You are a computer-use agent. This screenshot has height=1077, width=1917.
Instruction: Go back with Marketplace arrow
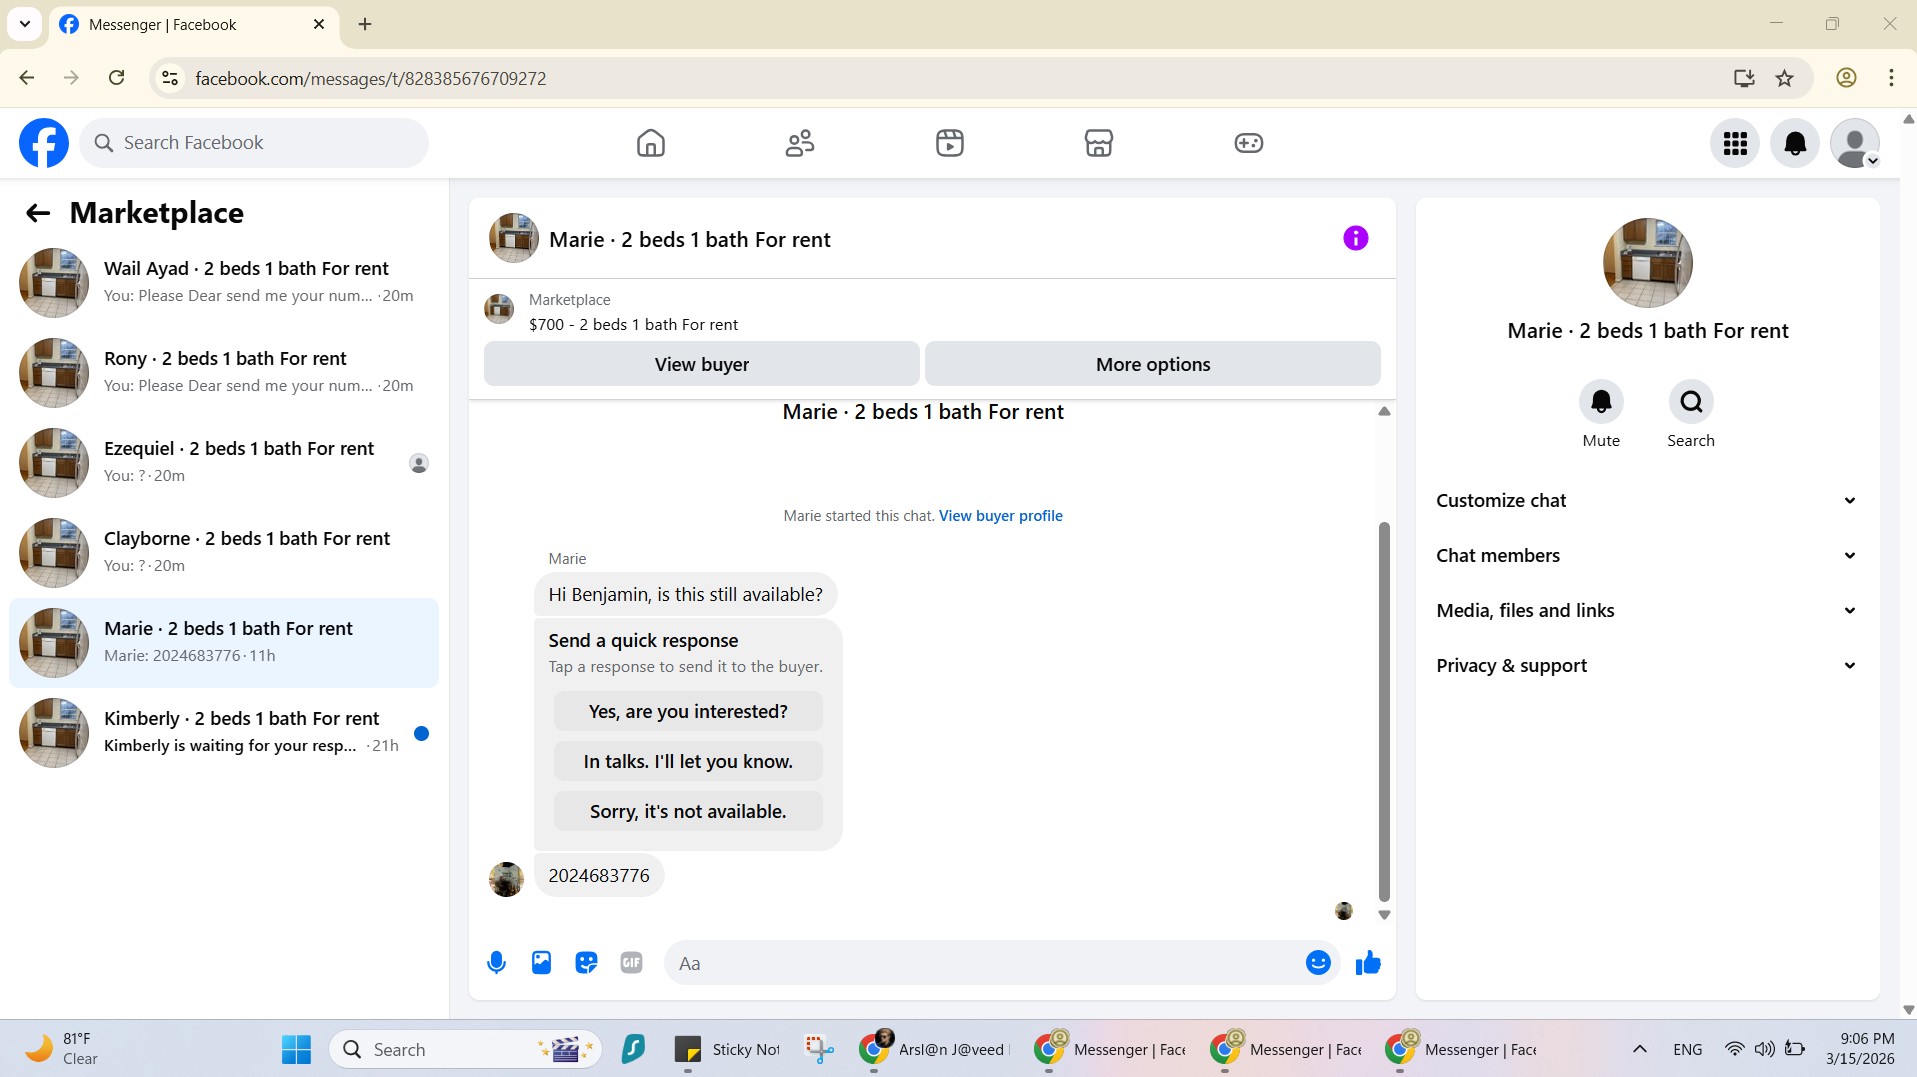tap(38, 213)
